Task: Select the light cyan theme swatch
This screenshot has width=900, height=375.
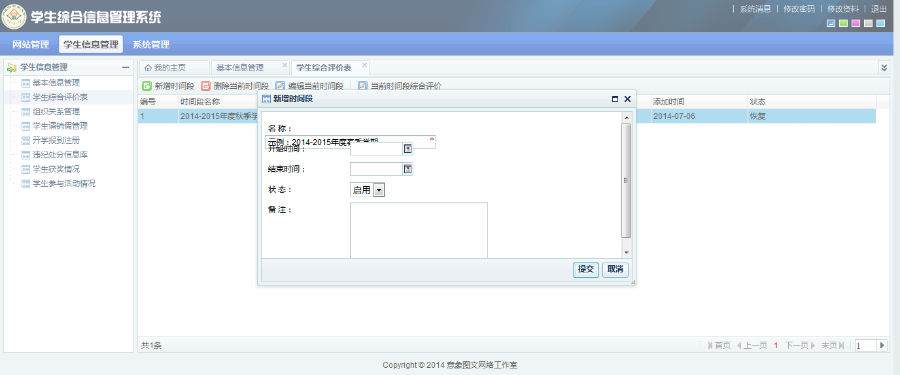Action: [x=880, y=23]
